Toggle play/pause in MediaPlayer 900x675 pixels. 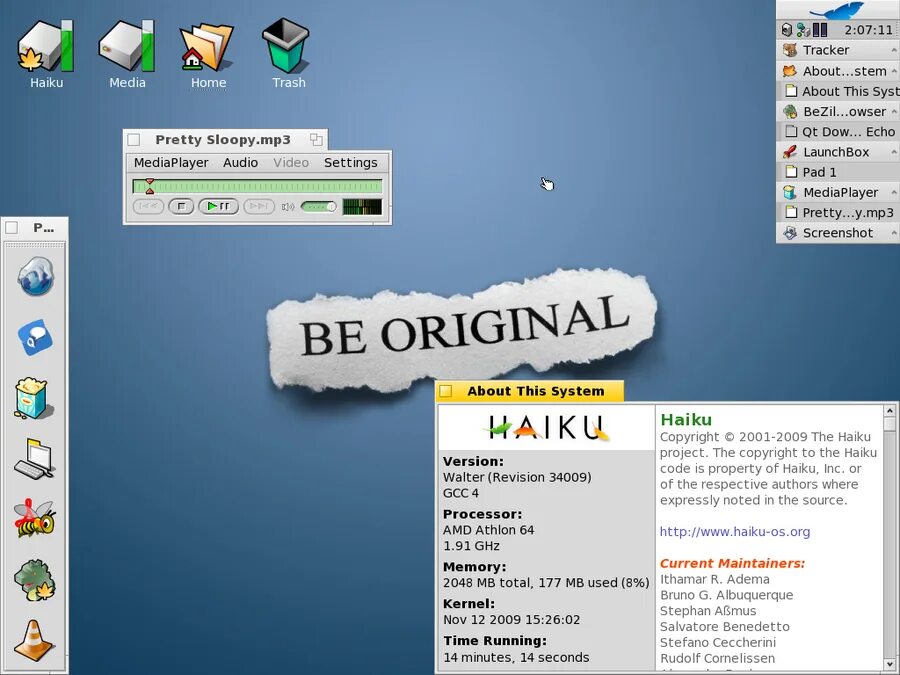point(218,207)
